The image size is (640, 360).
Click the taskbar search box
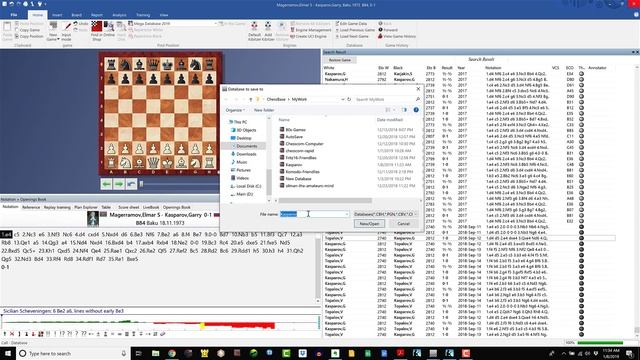(x=73, y=353)
